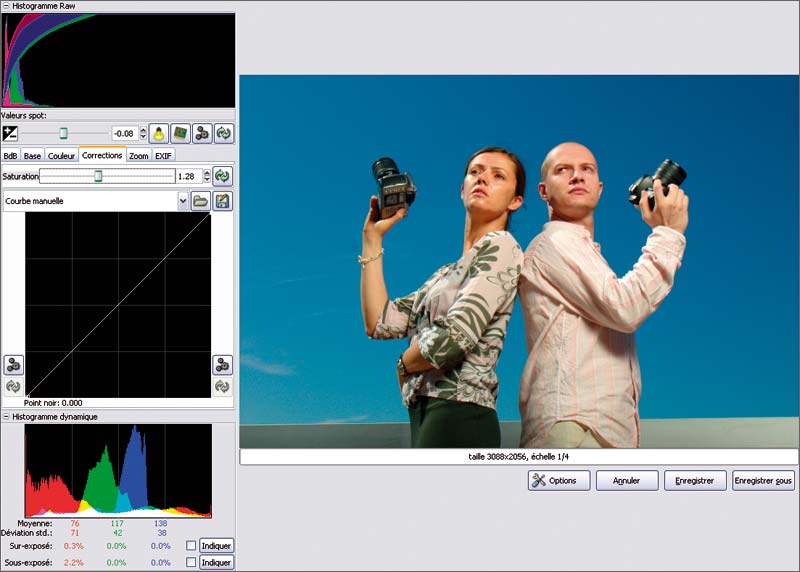This screenshot has height=572, width=800.
Task: Click the yellow light bulb highlight-restore icon
Action: (x=158, y=133)
